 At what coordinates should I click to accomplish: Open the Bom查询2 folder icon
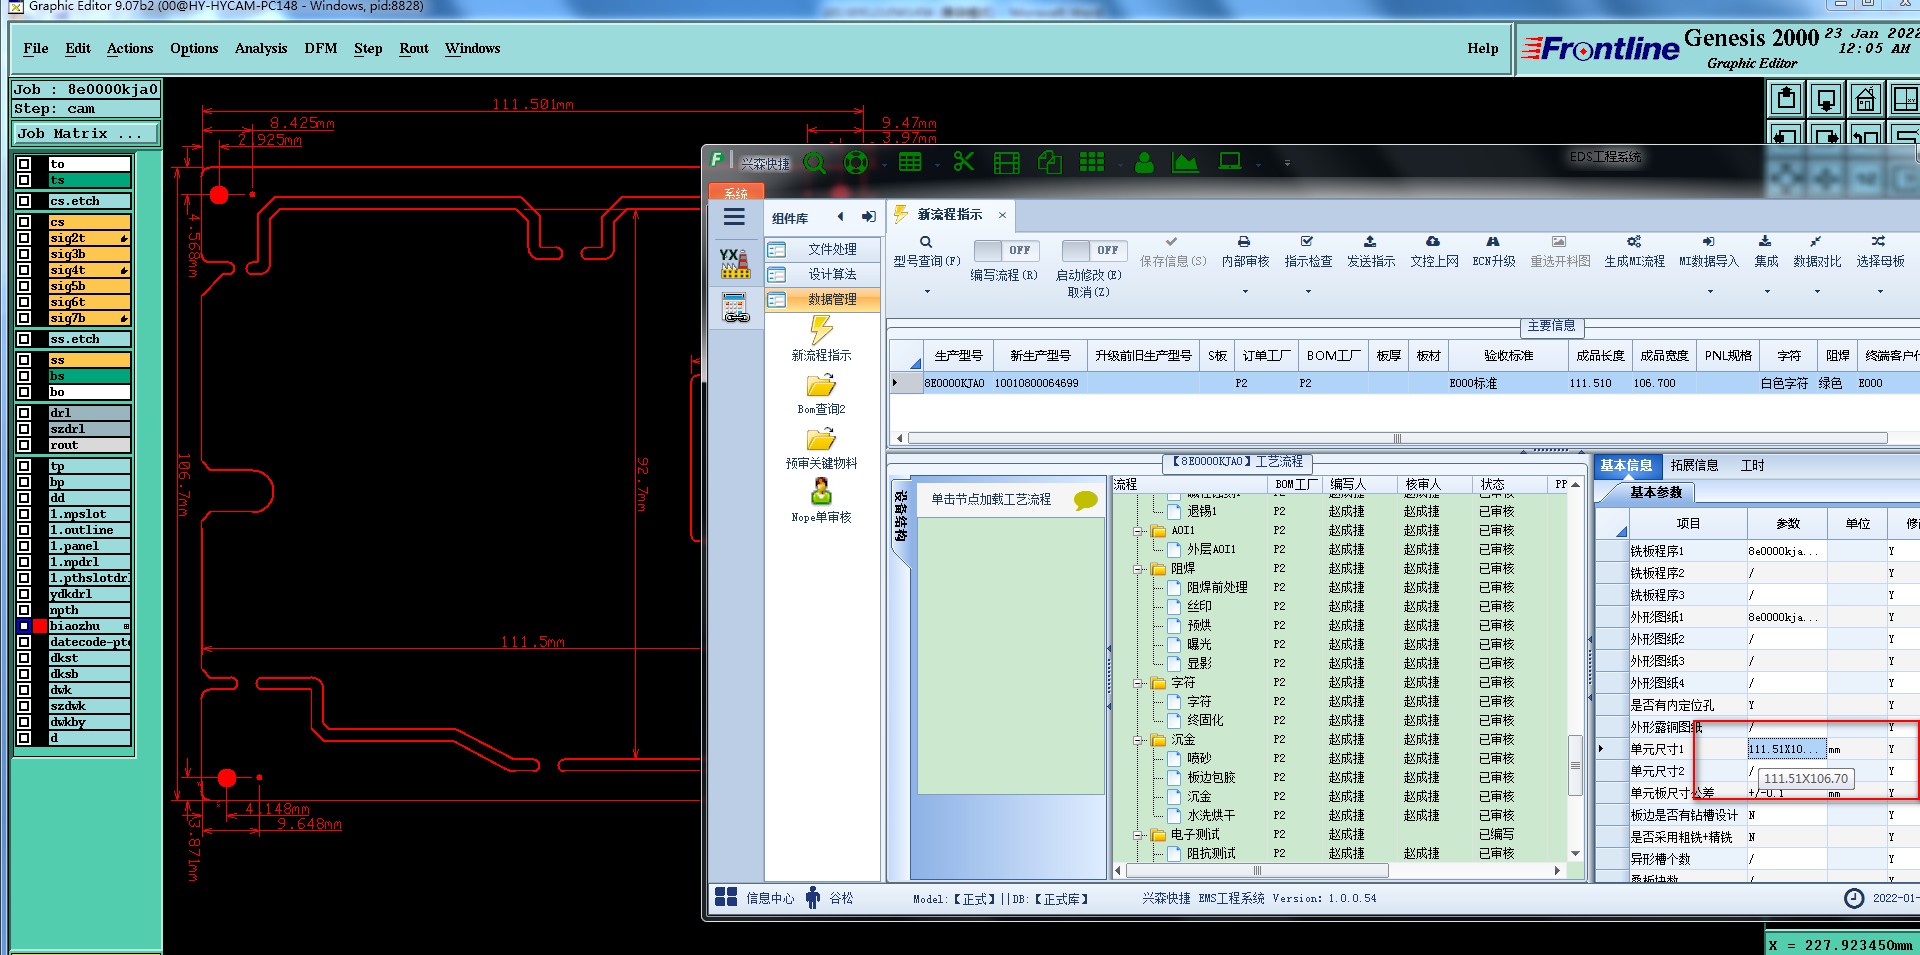[821, 386]
